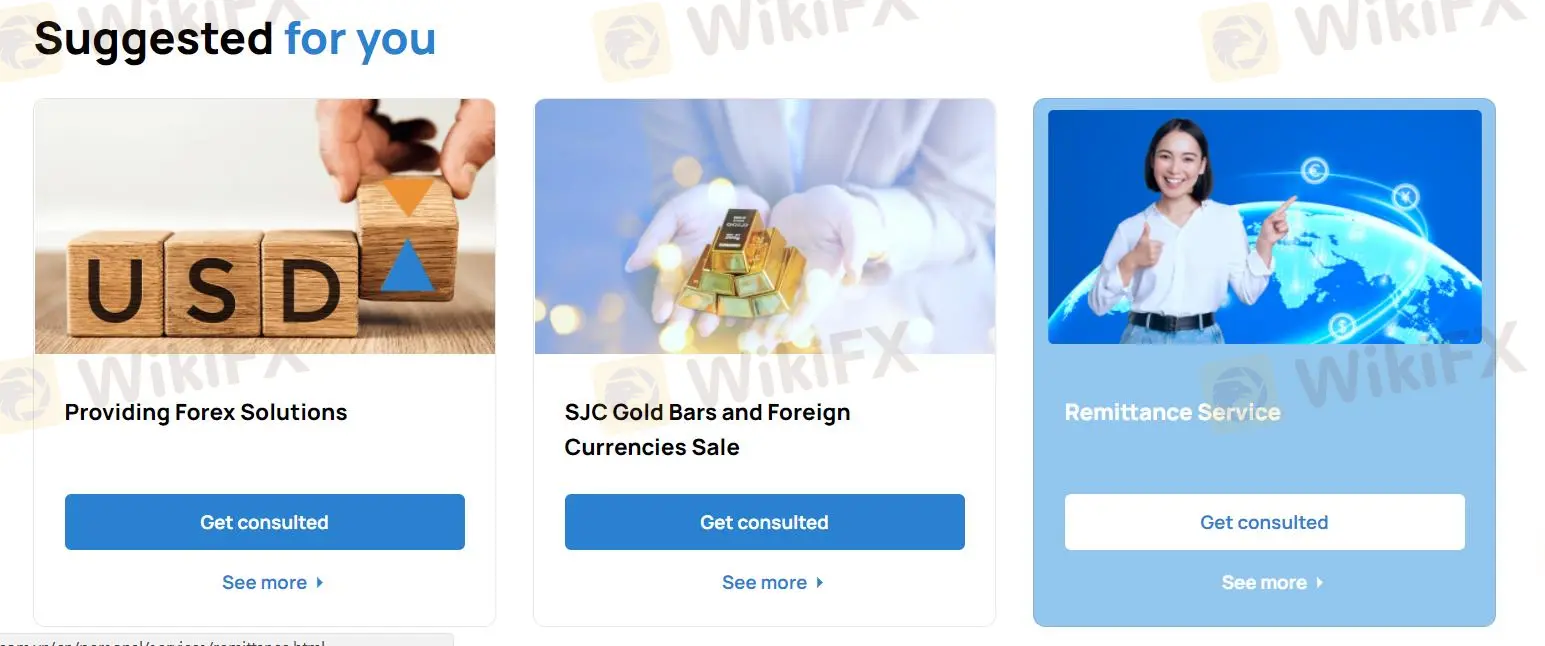Image resolution: width=1545 pixels, height=646 pixels.
Task: Click the arrow icon beside Forex See more
Action: click(320, 582)
